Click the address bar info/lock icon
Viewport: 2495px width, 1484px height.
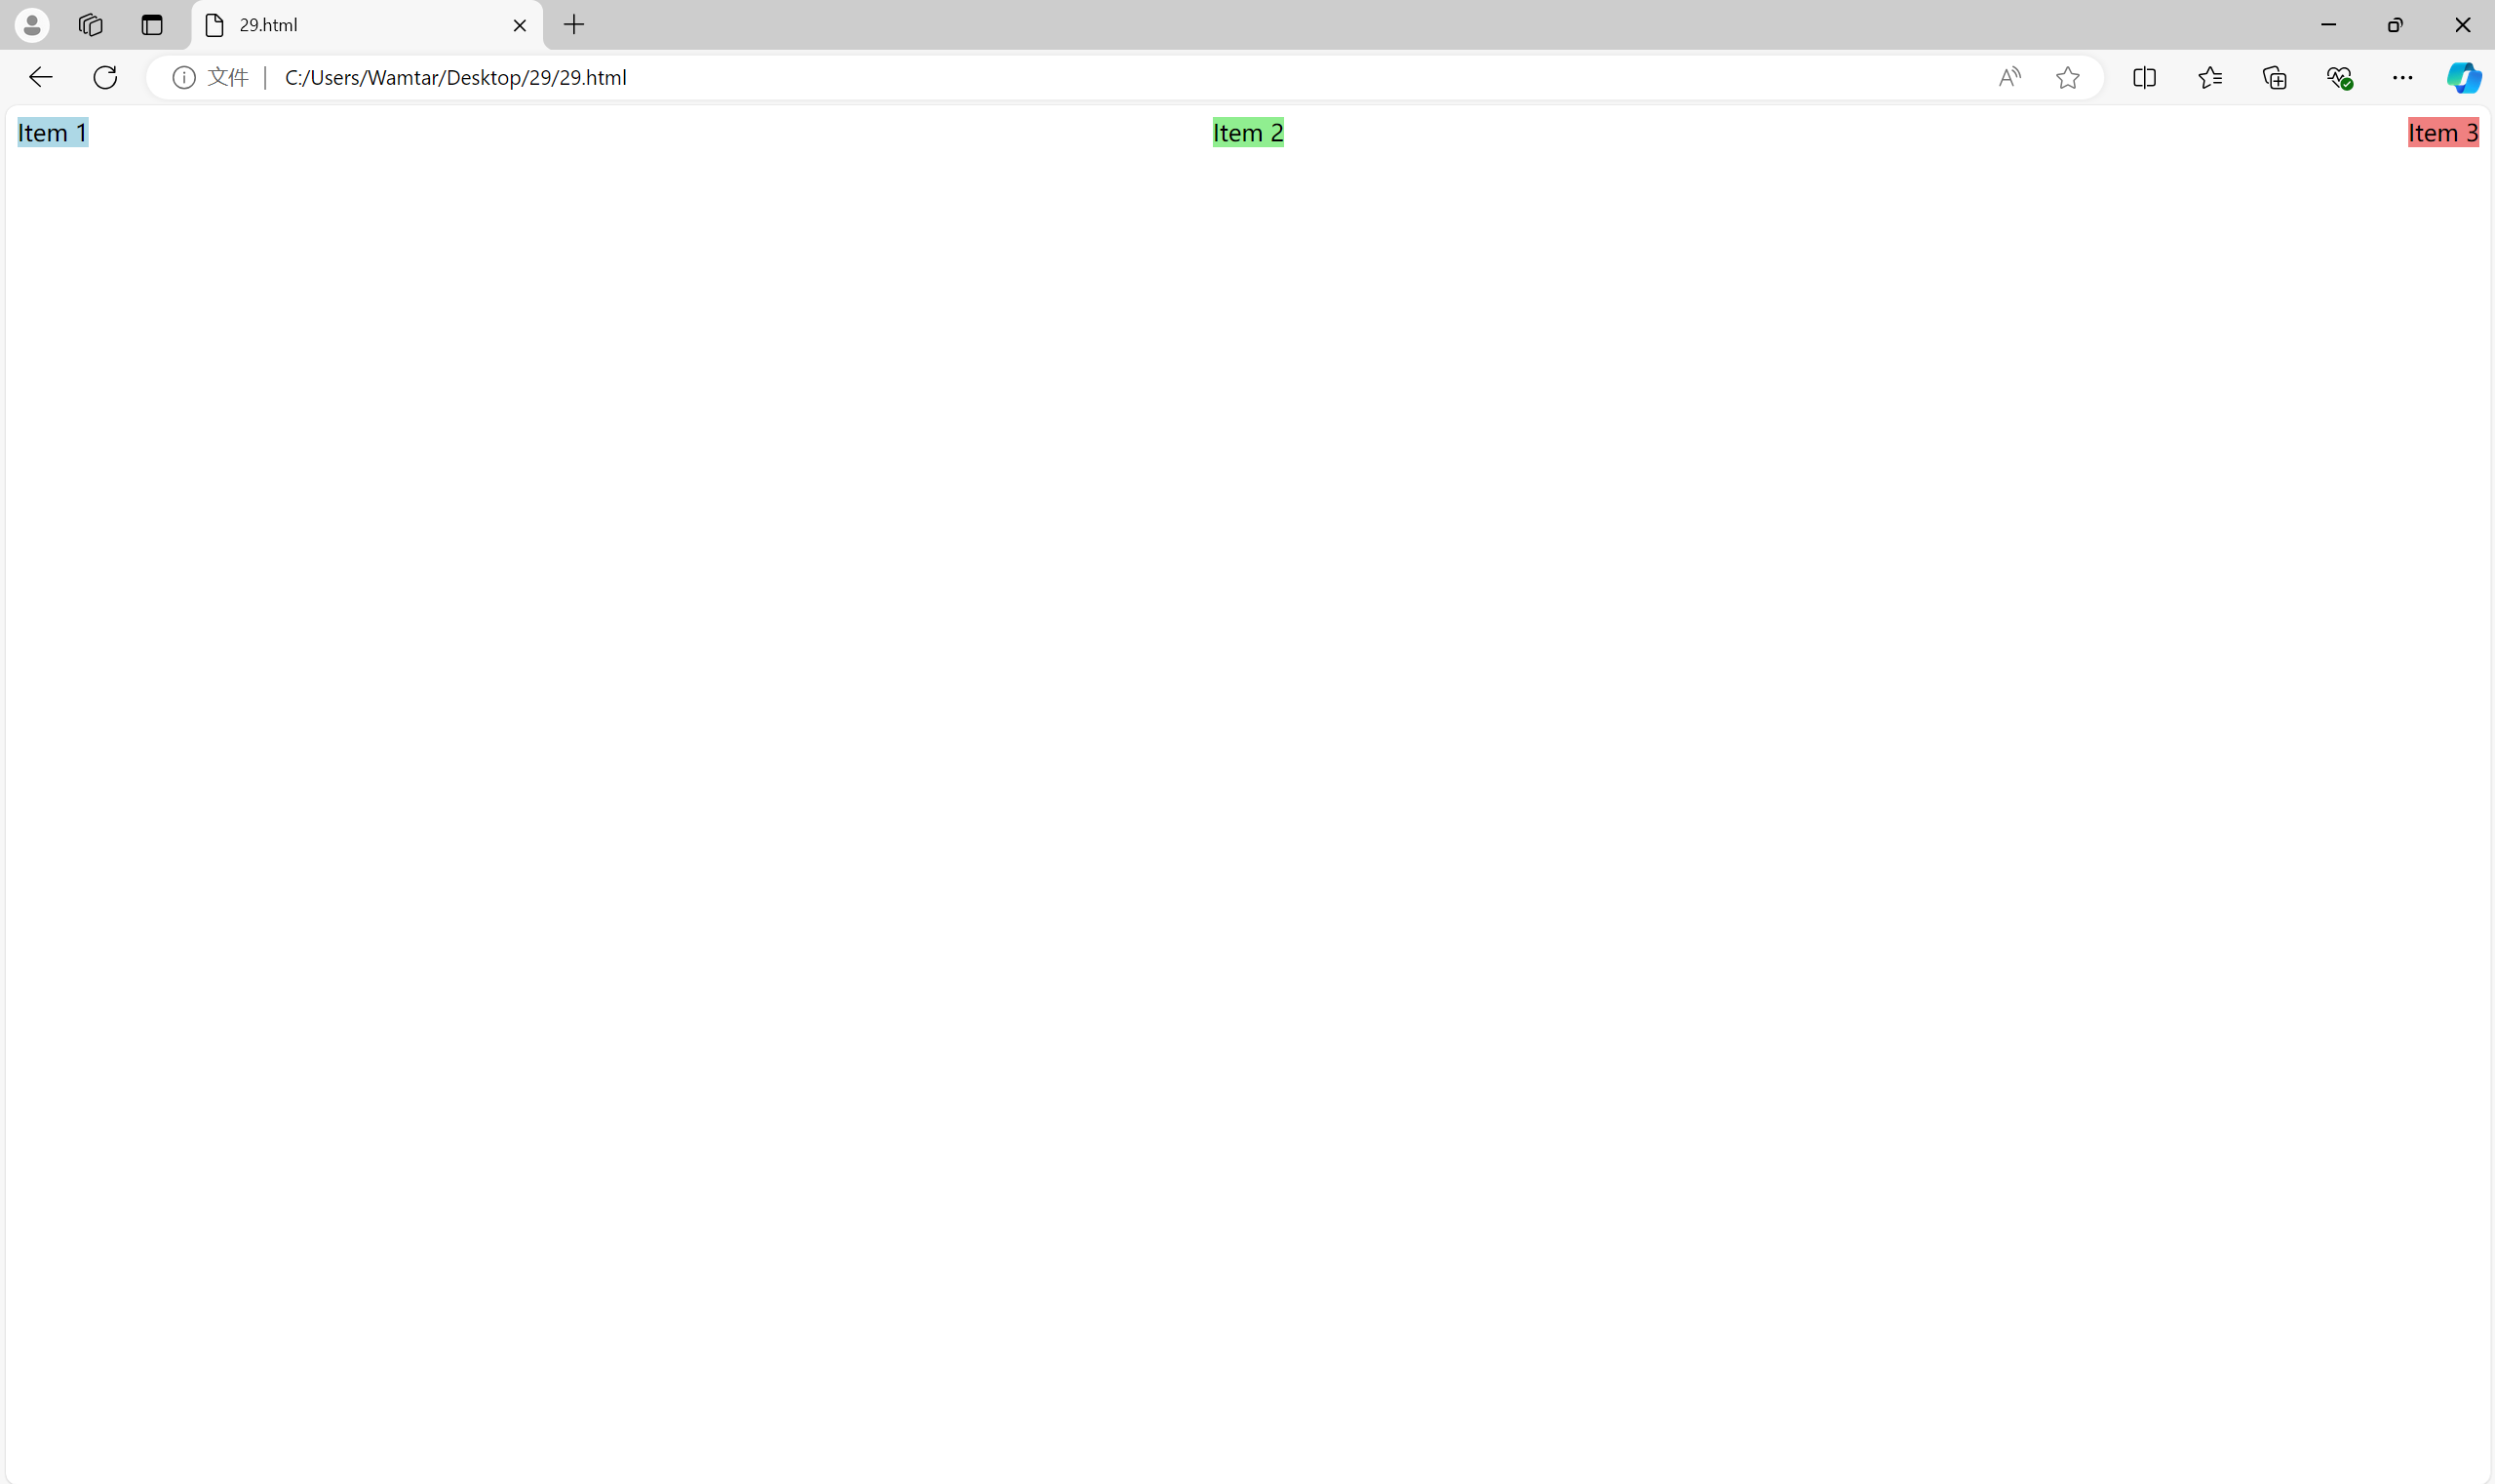tap(183, 76)
